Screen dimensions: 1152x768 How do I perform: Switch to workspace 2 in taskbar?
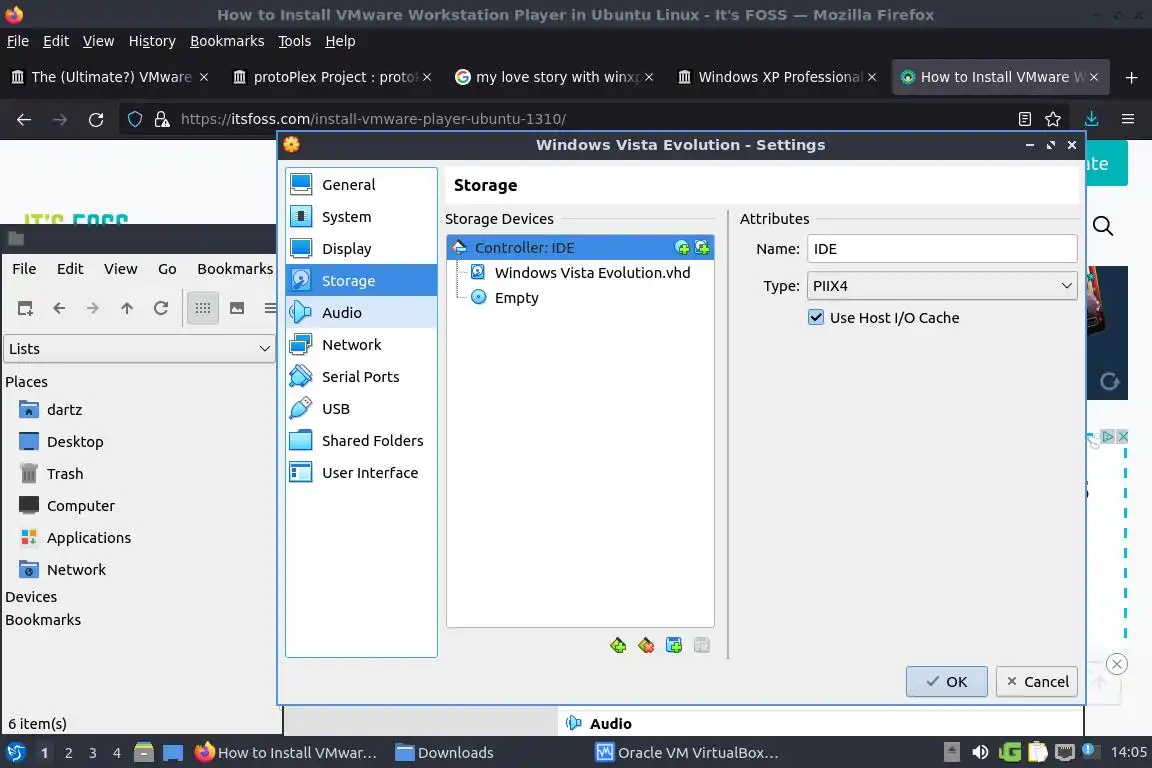(68, 753)
